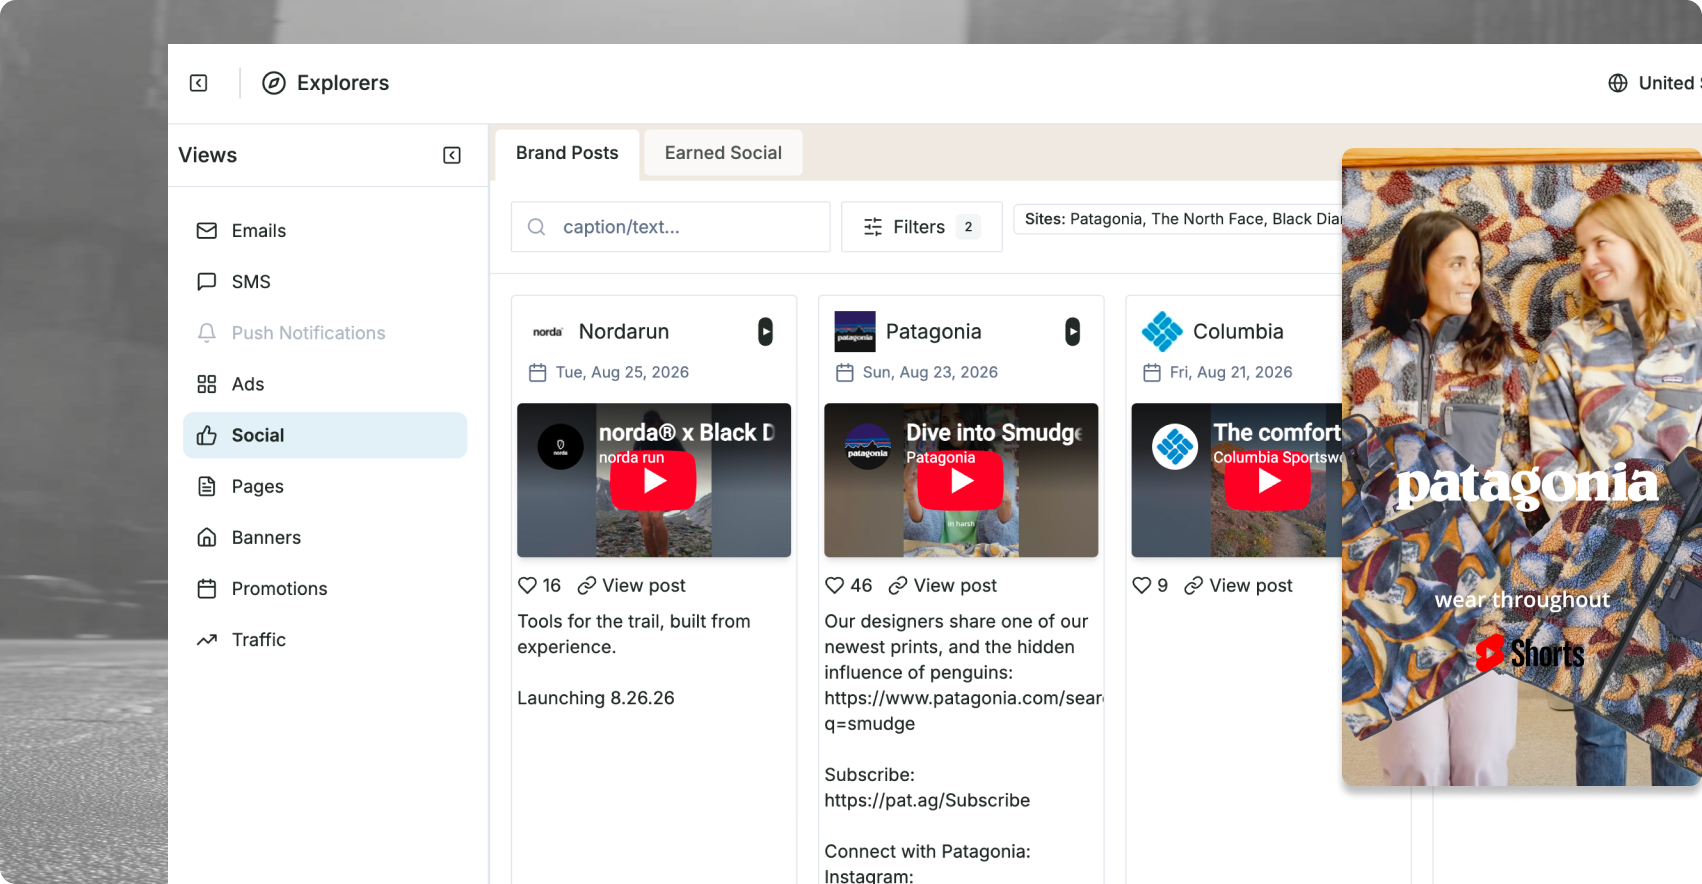
Task: Click the date Fri, Aug 21, 2026
Action: pos(1231,372)
